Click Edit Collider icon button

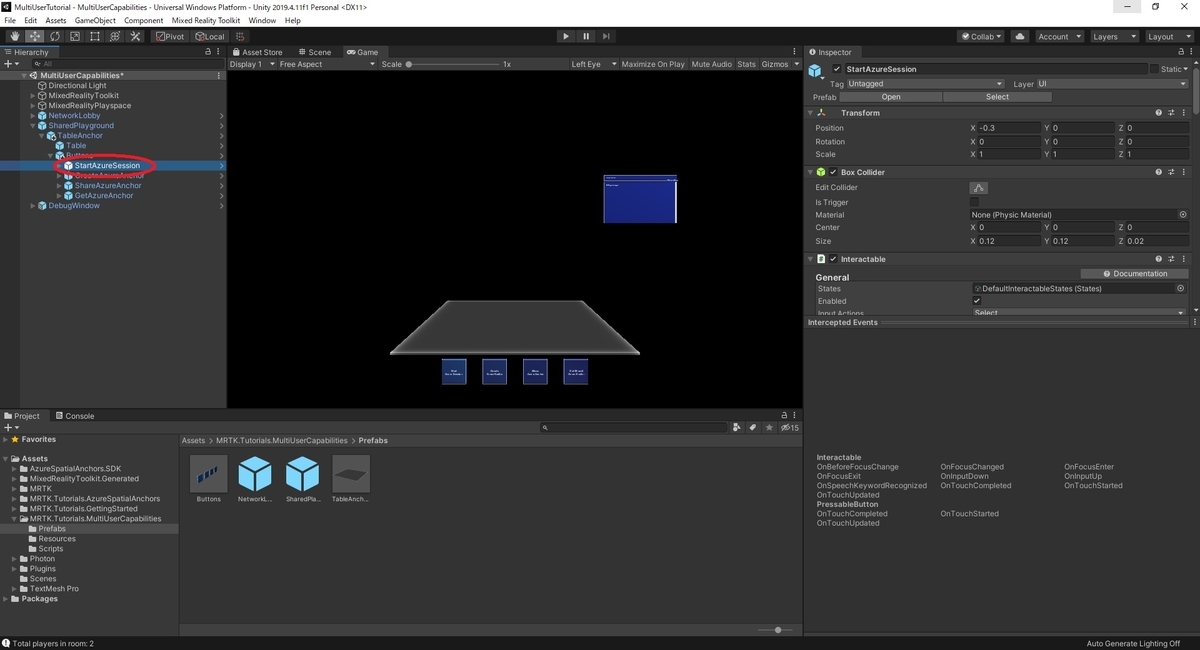pyautogui.click(x=979, y=188)
